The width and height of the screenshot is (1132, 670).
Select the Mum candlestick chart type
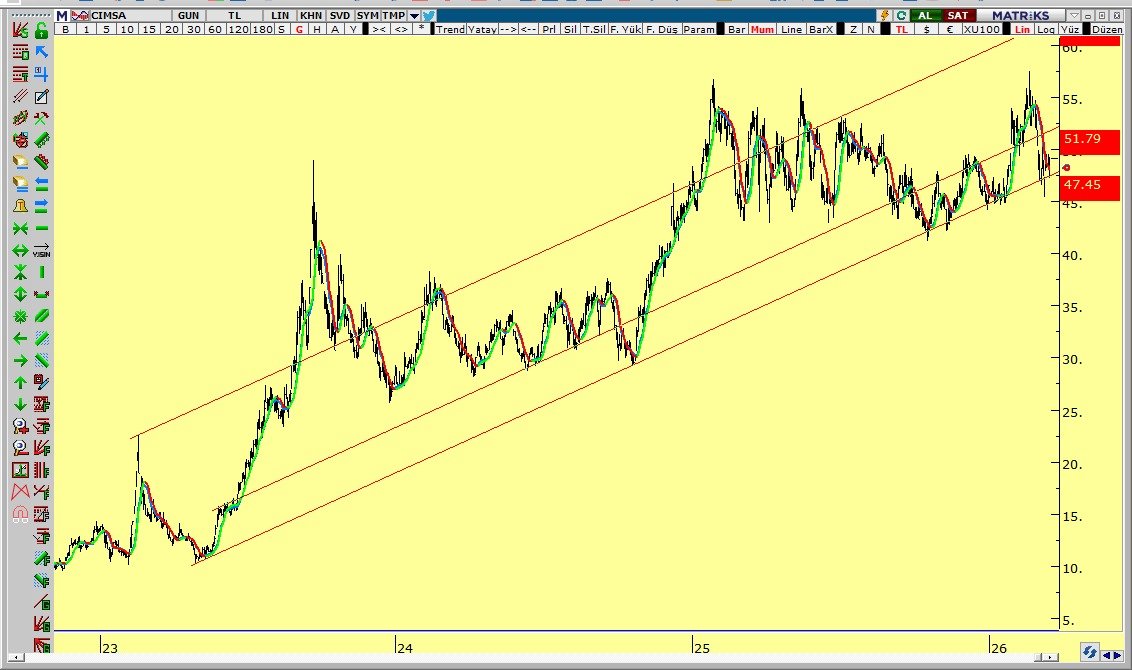(762, 29)
